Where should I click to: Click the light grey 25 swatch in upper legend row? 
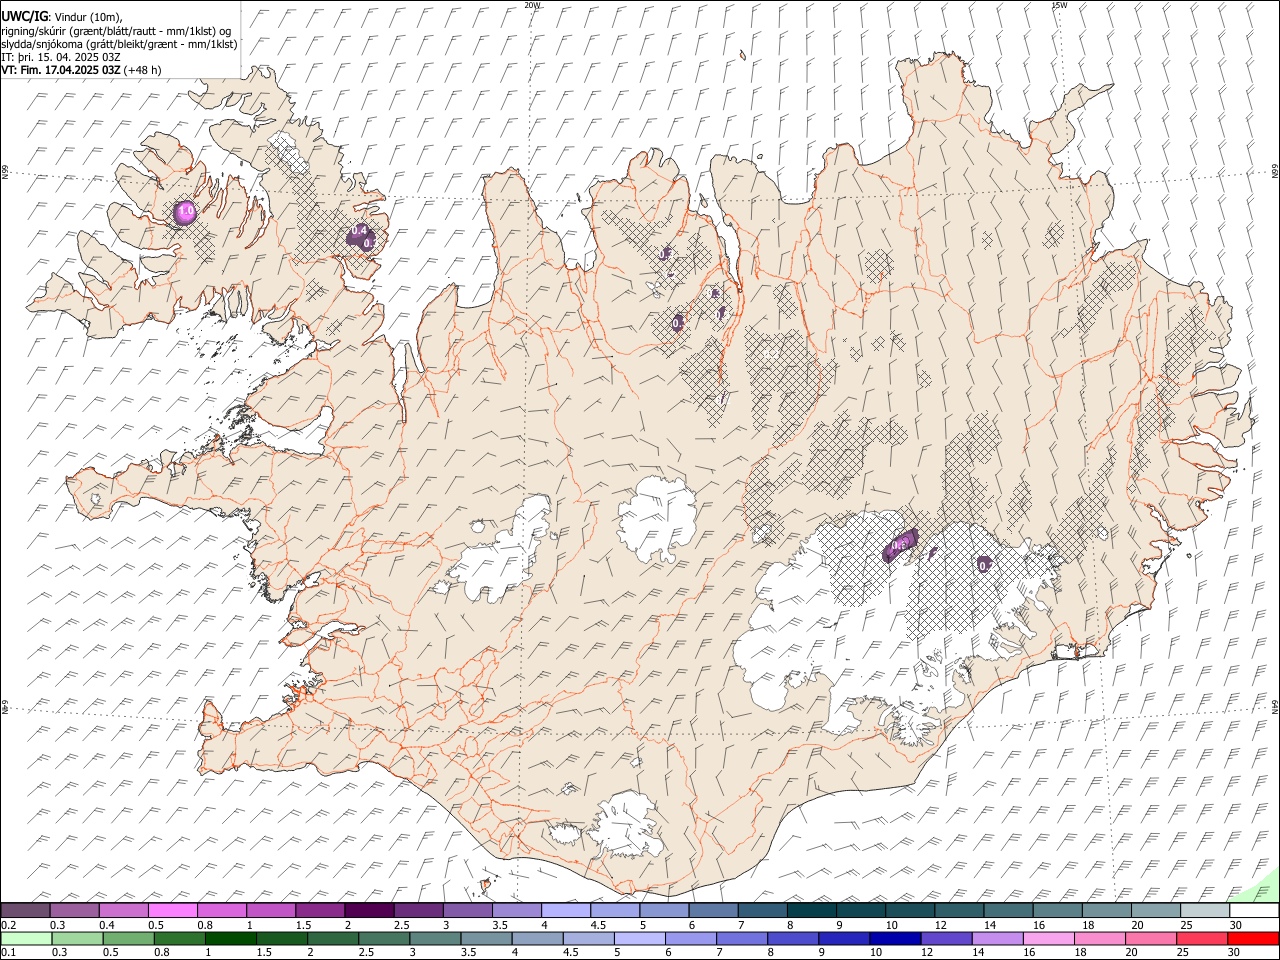pyautogui.click(x=1205, y=910)
